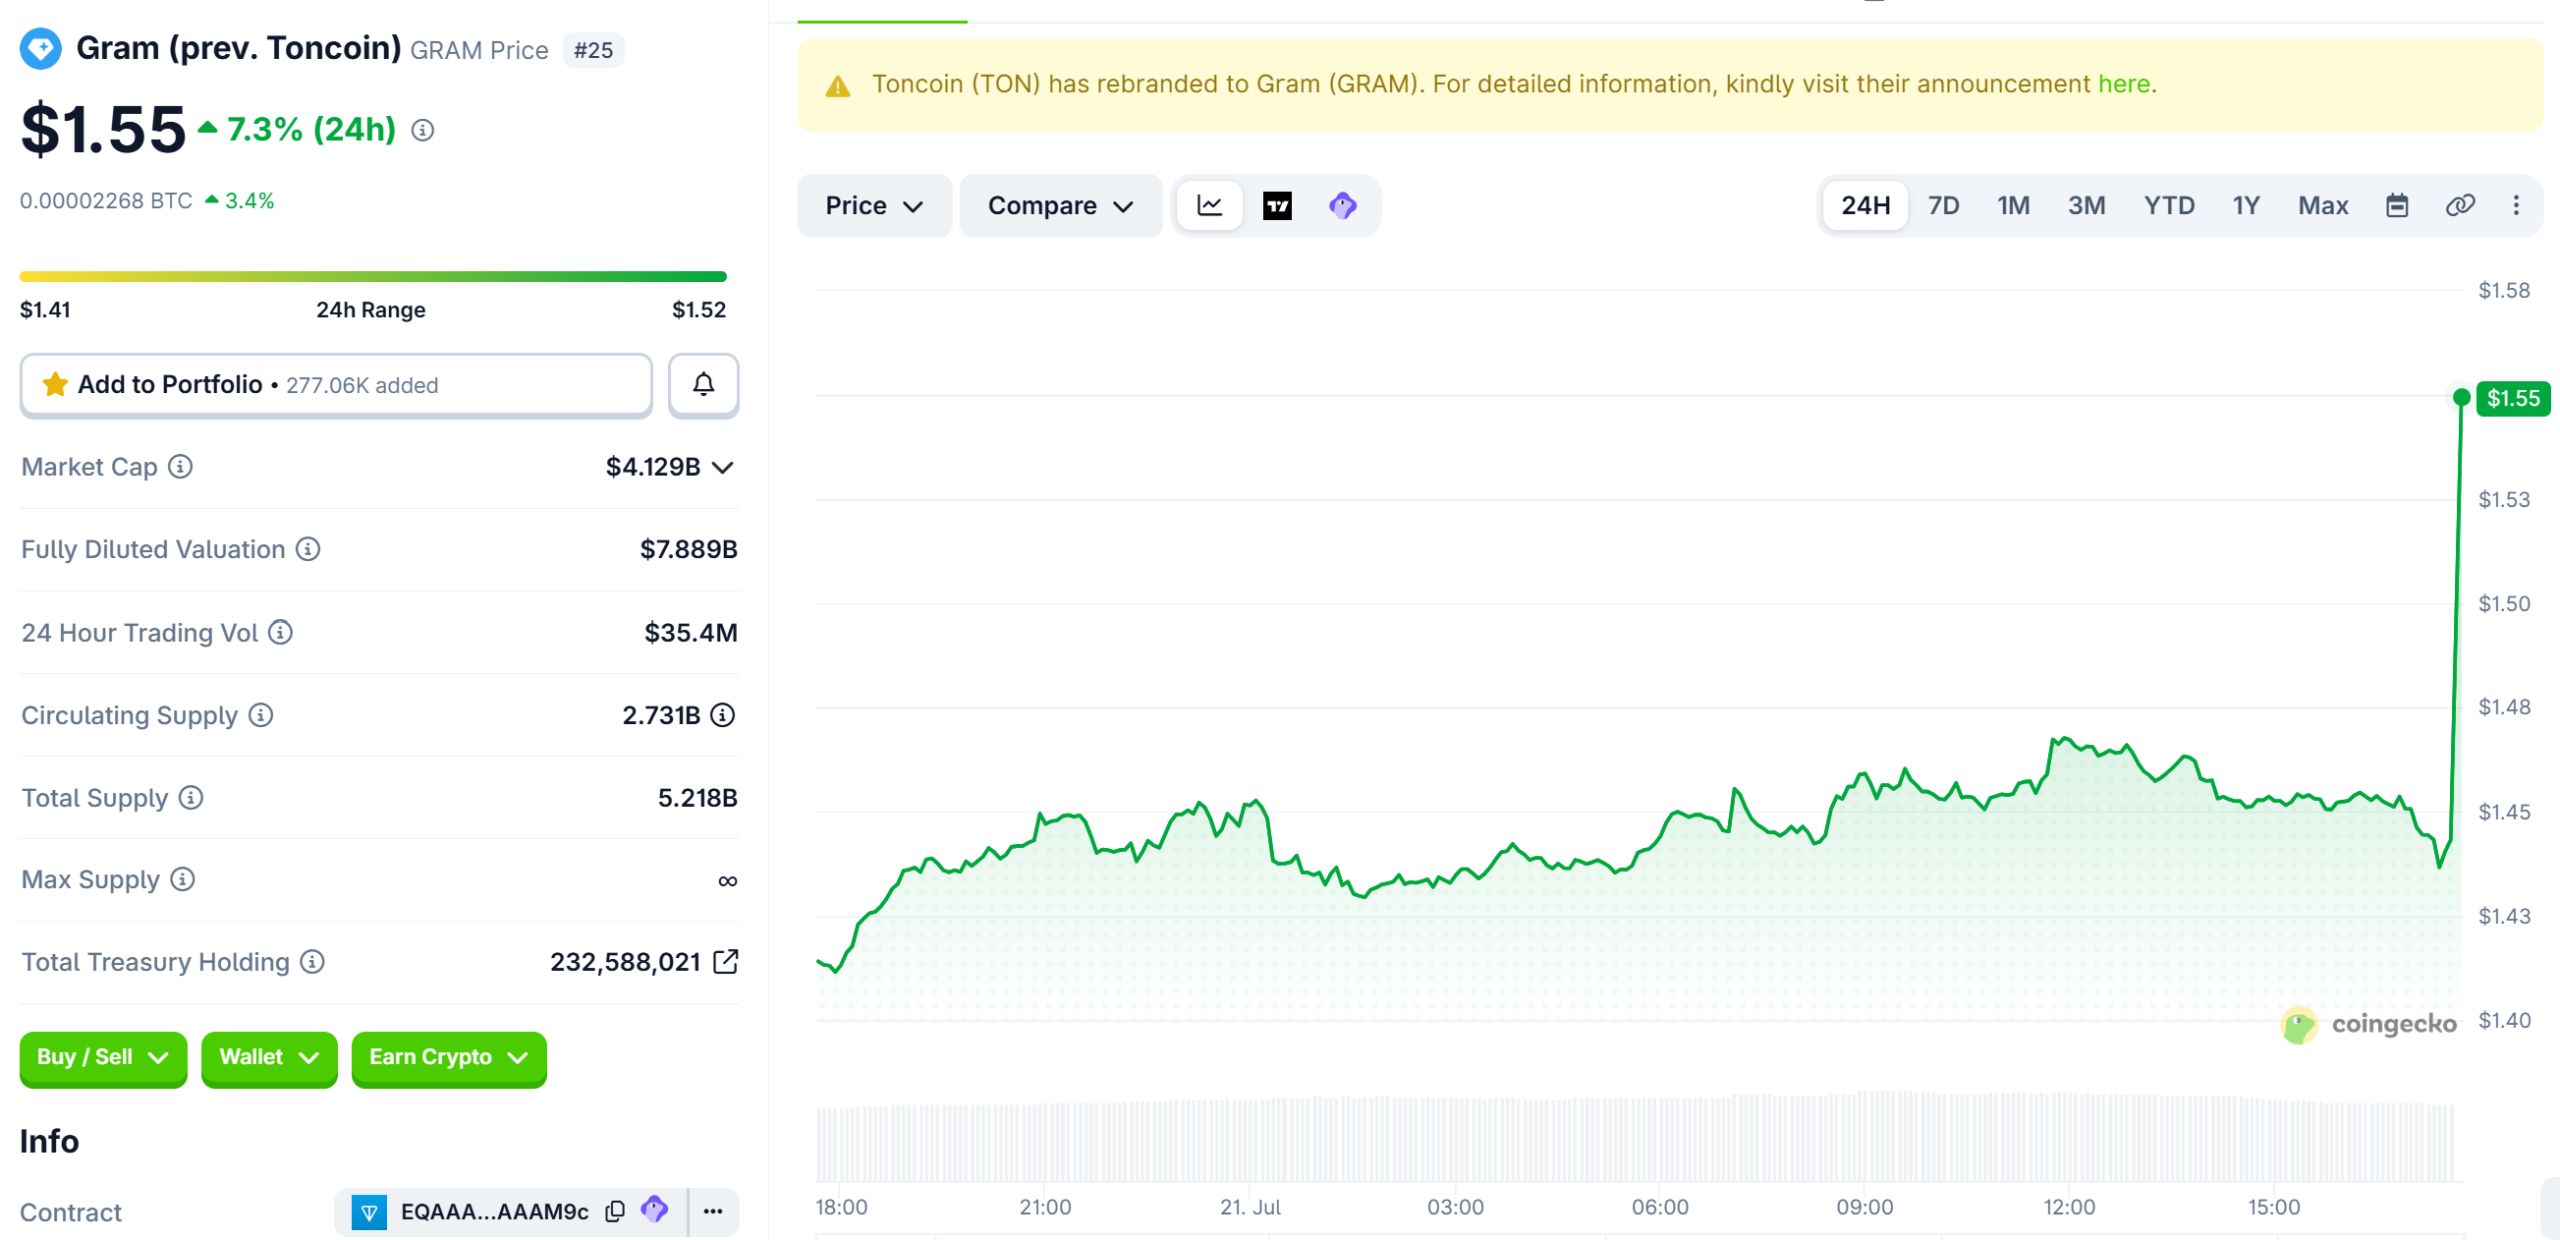Expand the Market Cap chevron
The image size is (2560, 1240).
point(723,467)
